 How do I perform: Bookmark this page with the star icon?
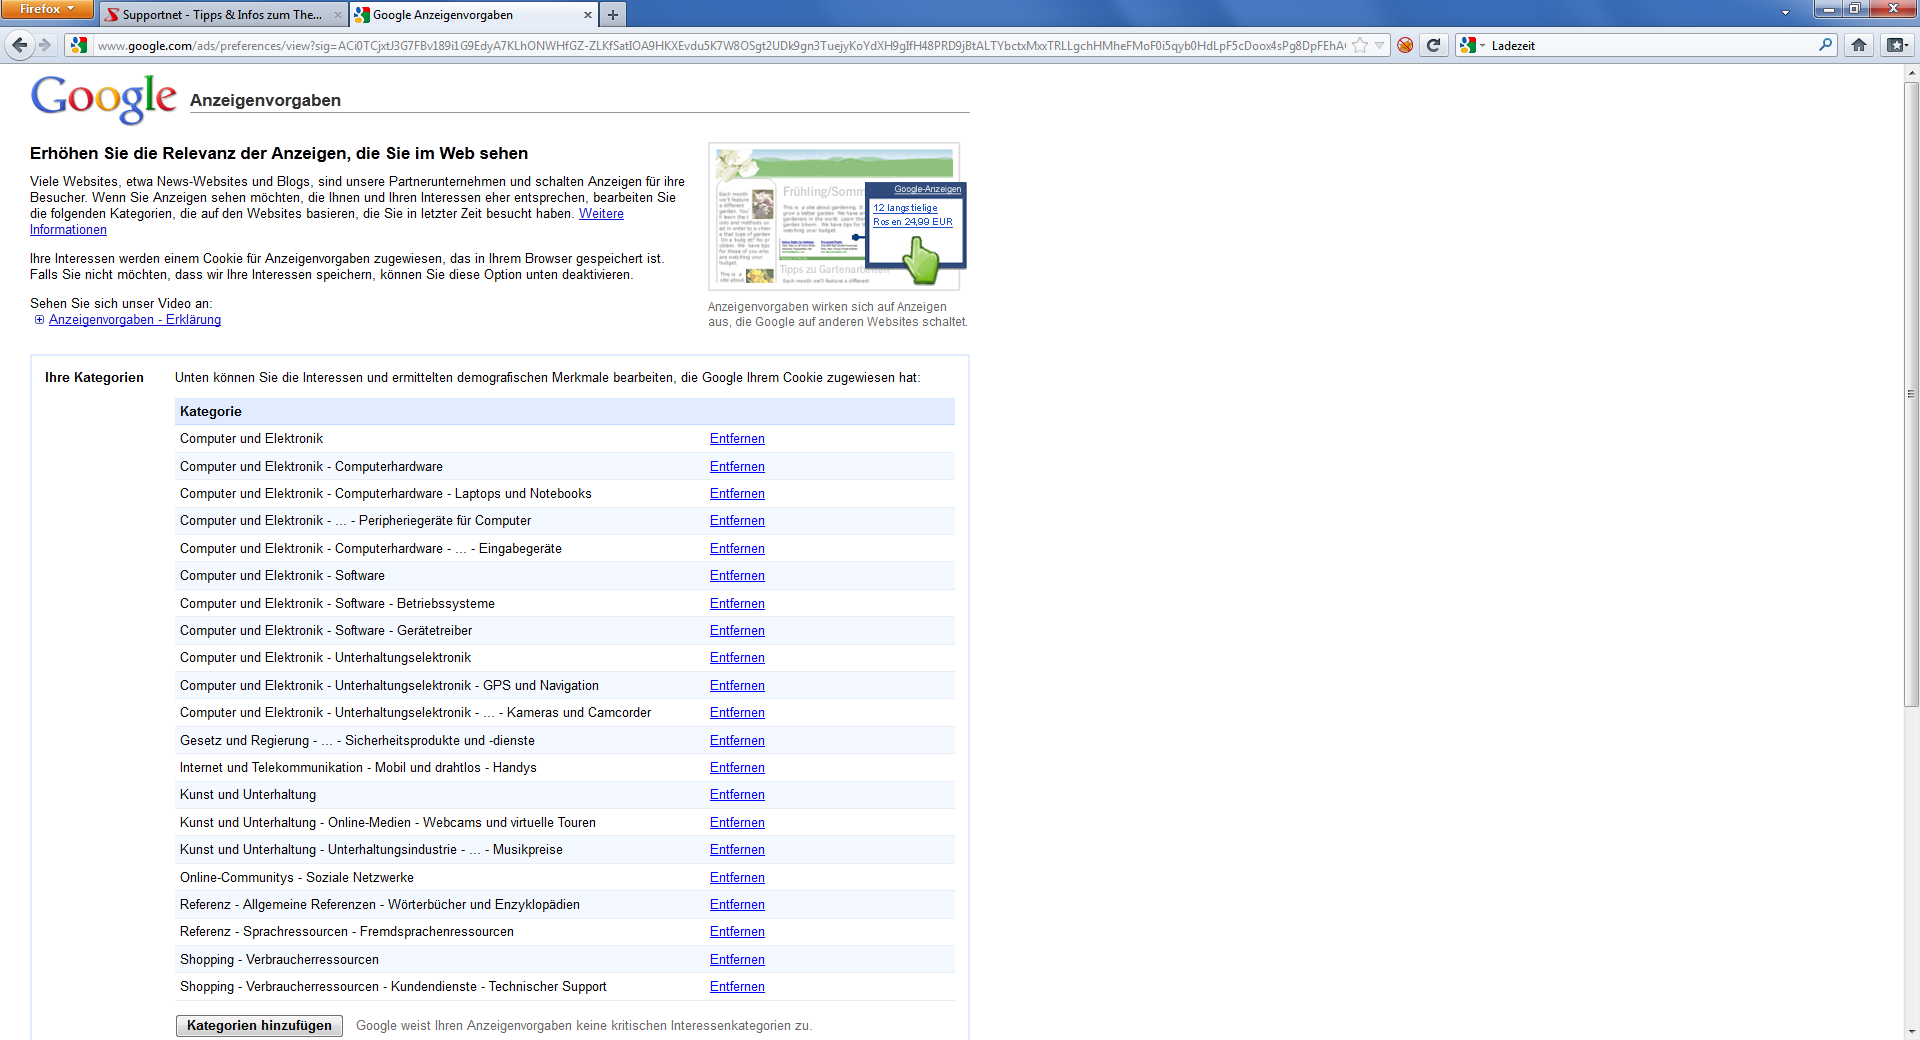[1358, 45]
